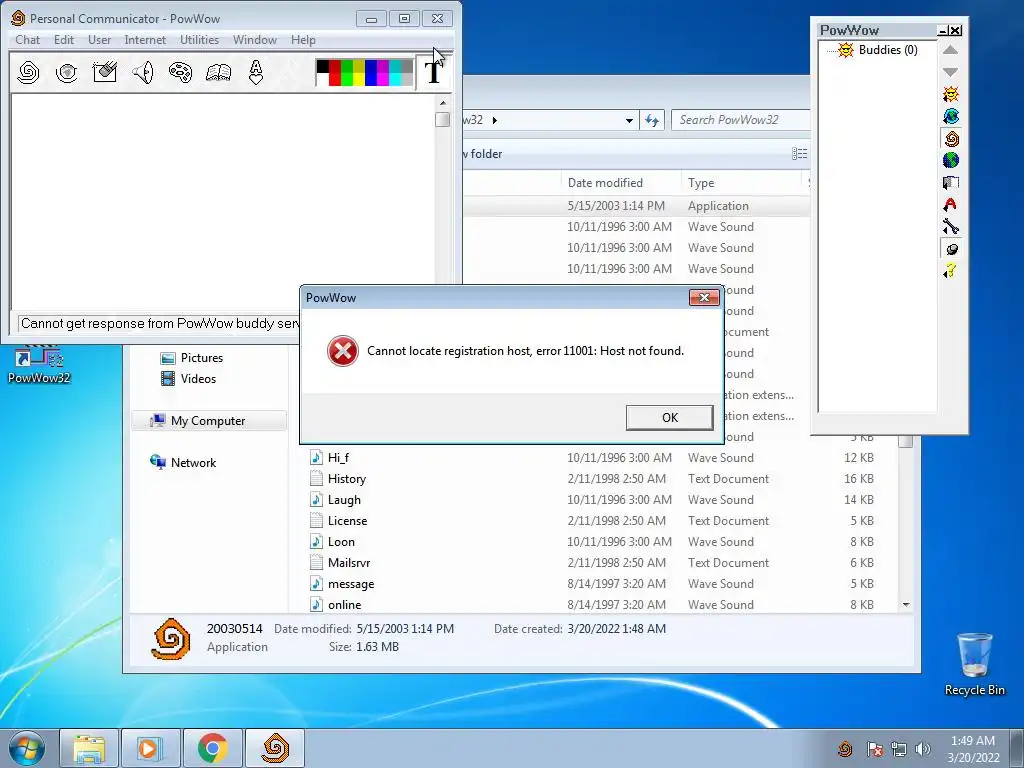1024x768 pixels.
Task: Open the Explorer address bar history dropdown
Action: click(x=629, y=120)
